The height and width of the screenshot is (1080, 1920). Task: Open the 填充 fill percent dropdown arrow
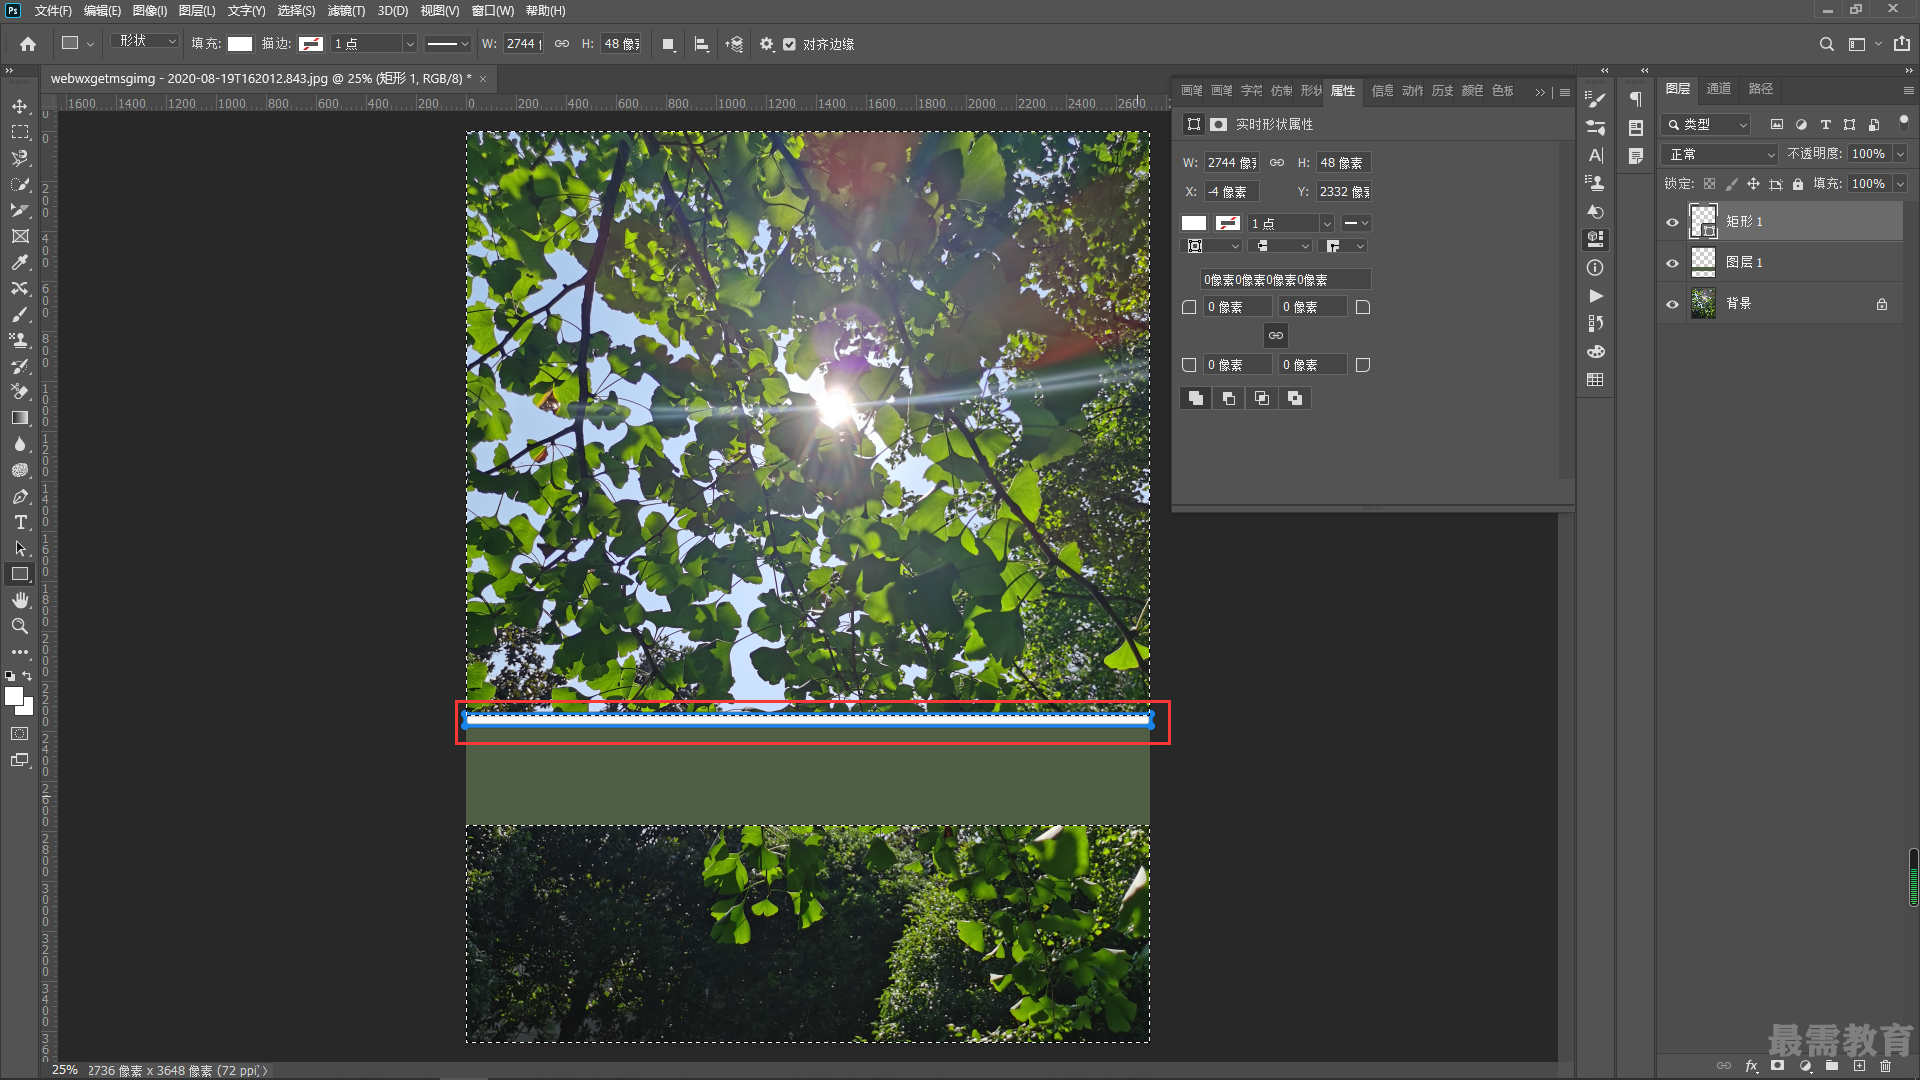point(1900,184)
